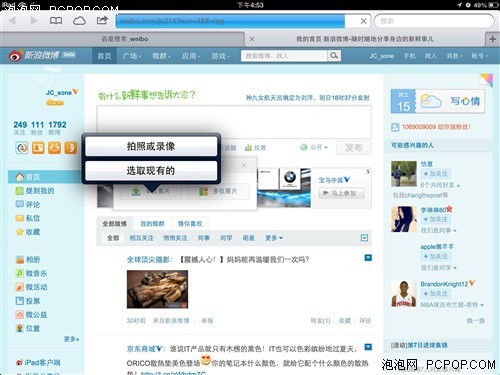
Task: Tap the Safari share arrow icon
Action: click(102, 20)
